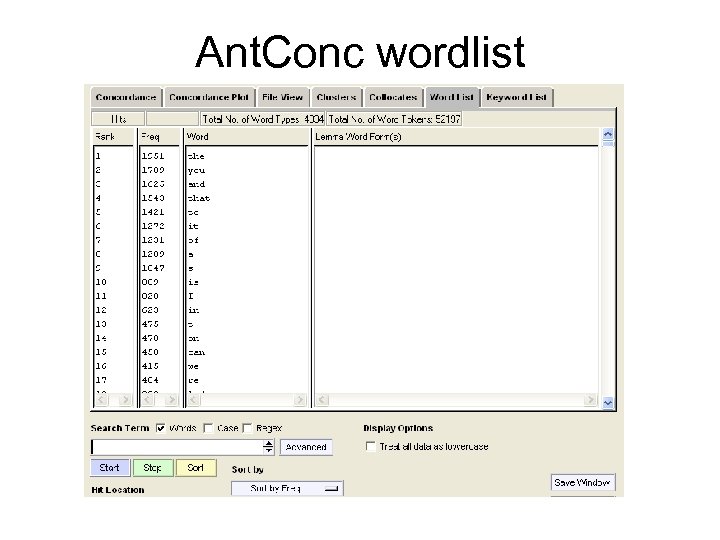Select the word 'is' in the list
This screenshot has width=720, height=540.
193,282
